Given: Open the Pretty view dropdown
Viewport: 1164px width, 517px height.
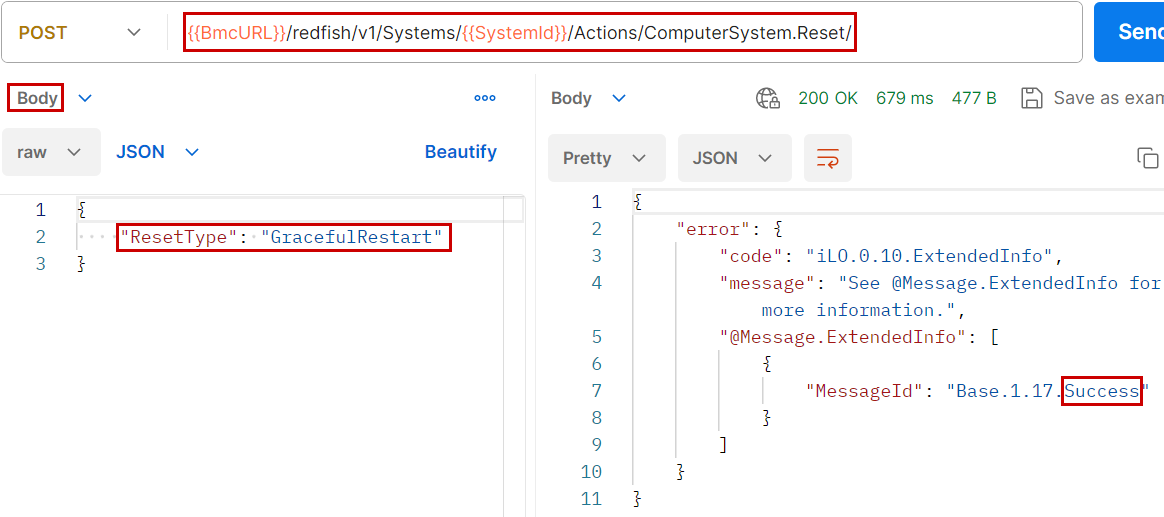Looking at the screenshot, I should 606,158.
